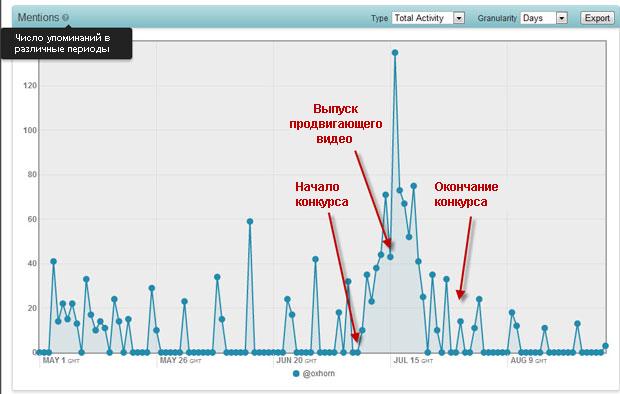Click the JUL 15 axis date label

pos(413,360)
